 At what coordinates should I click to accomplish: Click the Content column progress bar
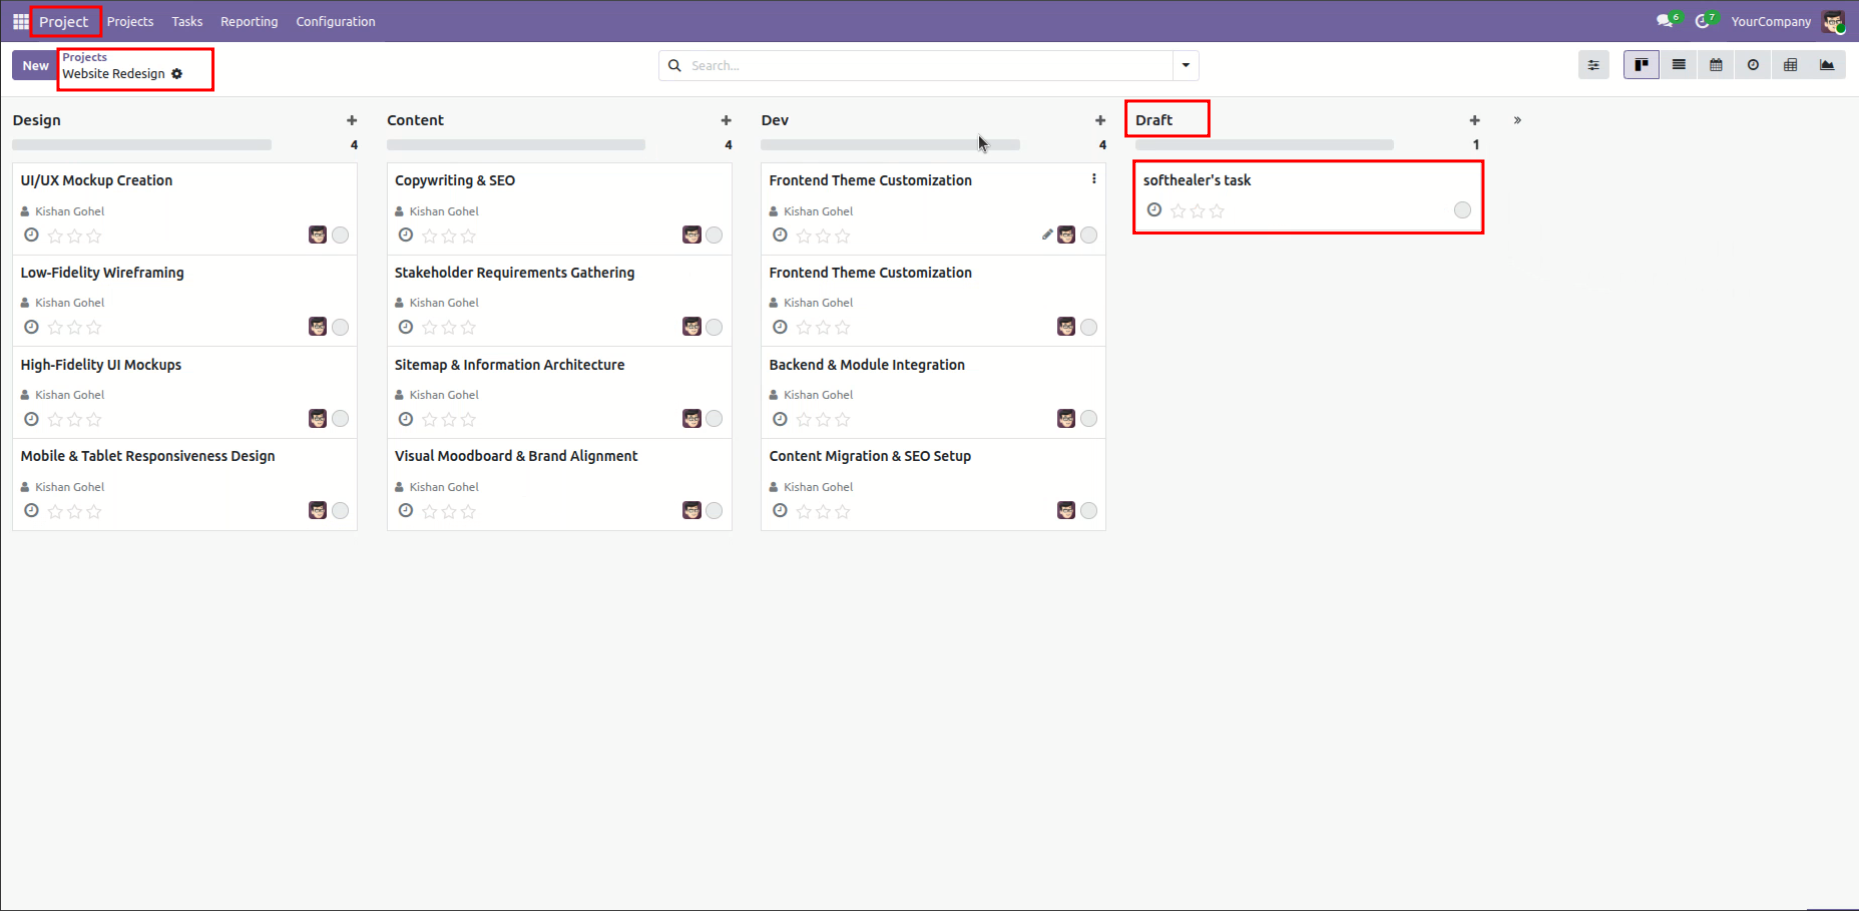point(516,145)
